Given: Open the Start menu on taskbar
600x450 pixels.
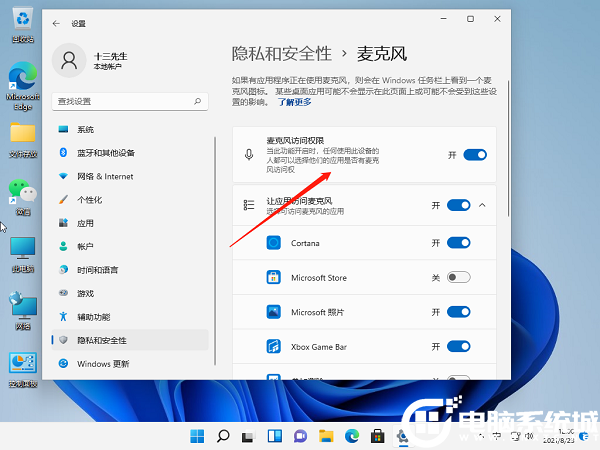Looking at the screenshot, I should [198, 436].
